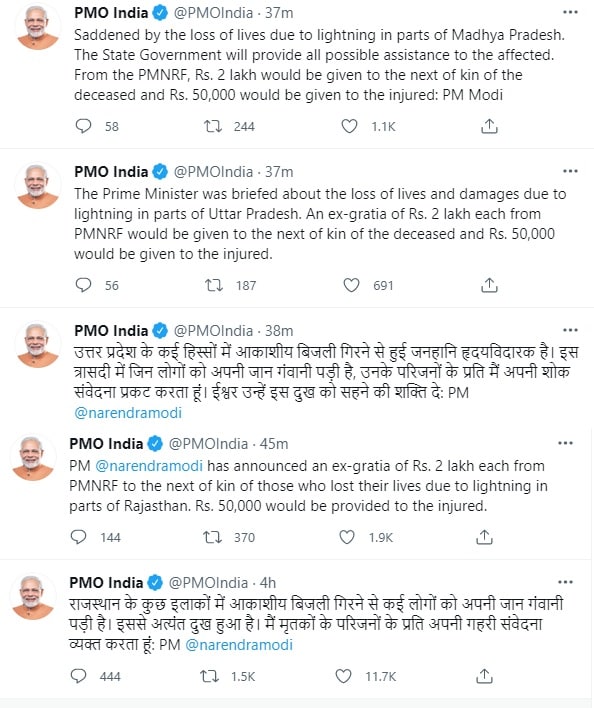The image size is (594, 708).
Task: Reply to the Uttar Pradesh ex-gratia tweet
Action: point(84,285)
